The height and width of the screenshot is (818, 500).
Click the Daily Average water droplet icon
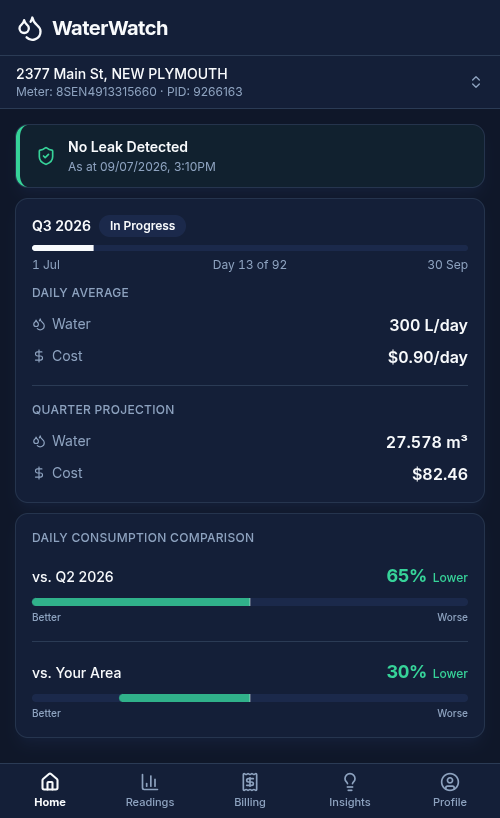[x=39, y=324]
